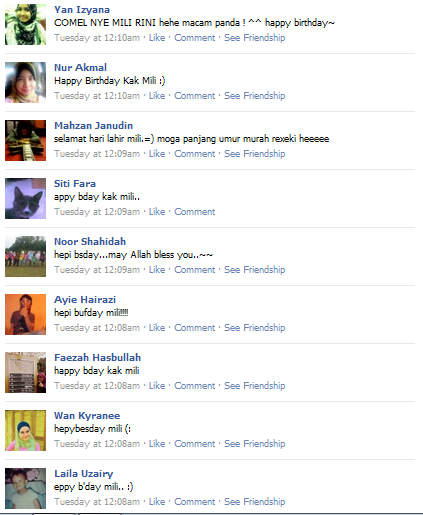Click Faezah Hasbullah's profile thumbnail
The height and width of the screenshot is (515, 423).
click(x=25, y=372)
